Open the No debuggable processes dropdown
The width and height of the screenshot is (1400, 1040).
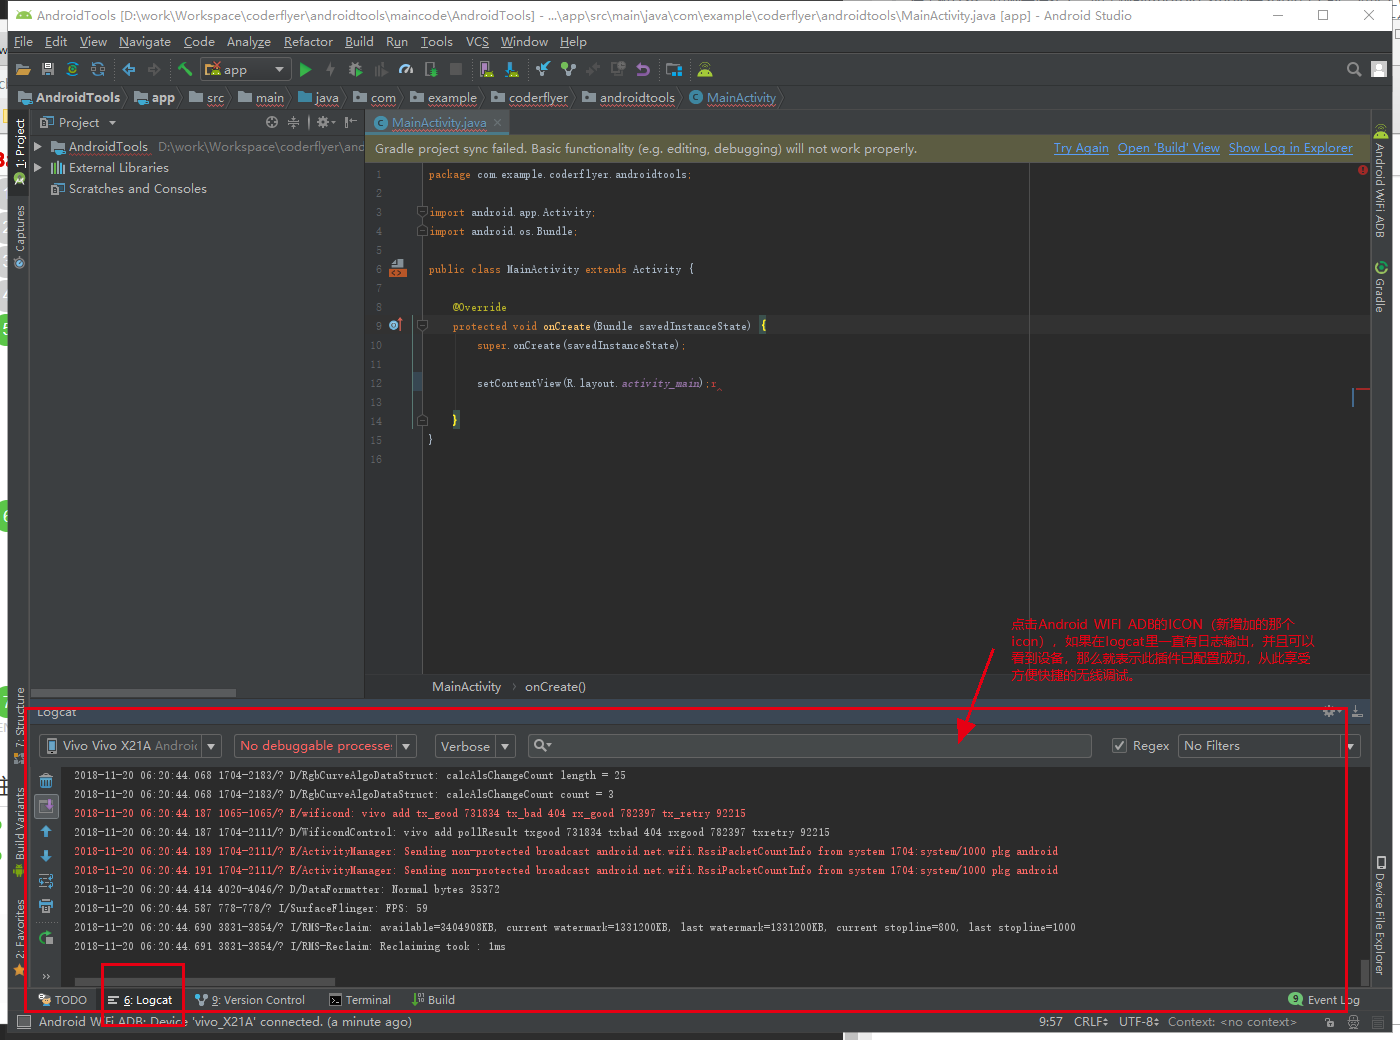pyautogui.click(x=325, y=746)
